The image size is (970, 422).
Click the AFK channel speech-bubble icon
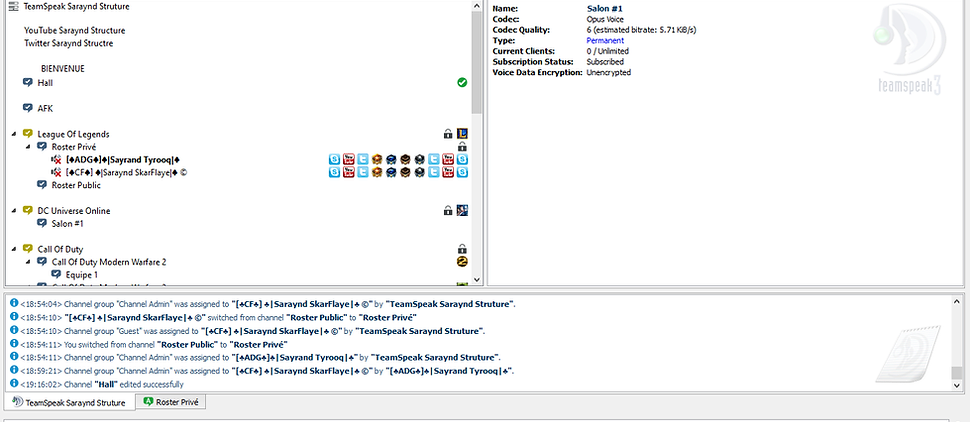[x=27, y=108]
